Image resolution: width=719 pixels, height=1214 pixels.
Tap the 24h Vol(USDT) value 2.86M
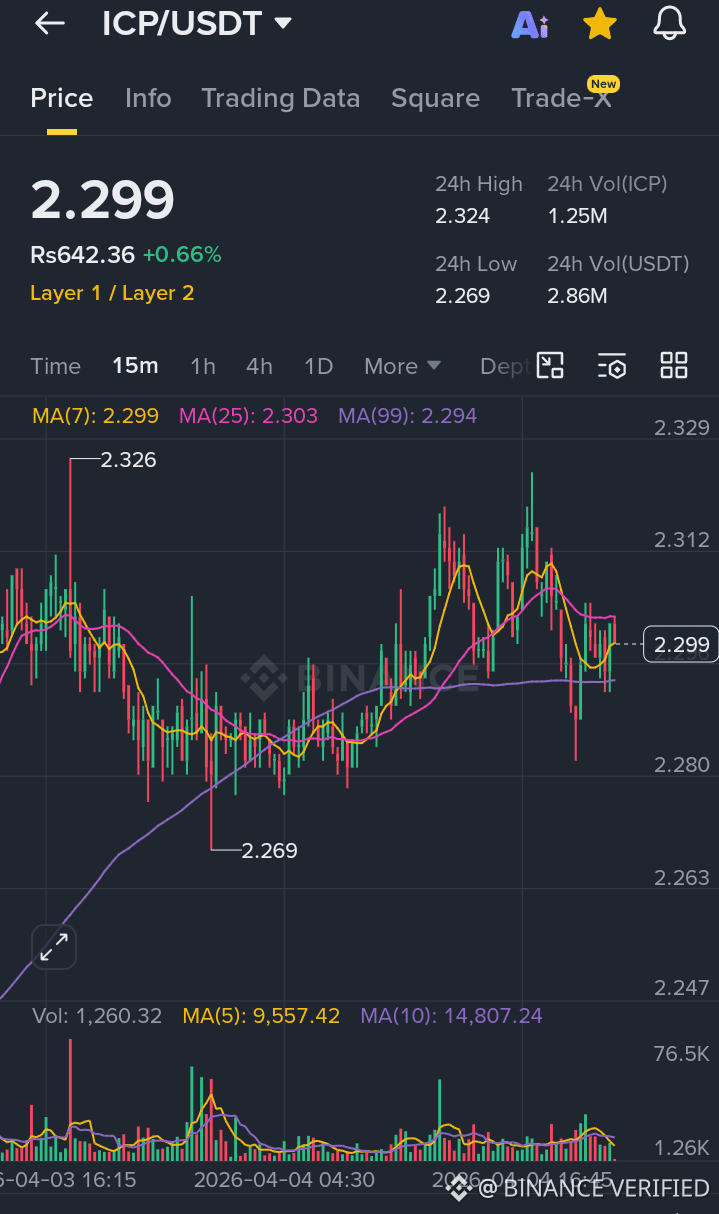tap(577, 296)
